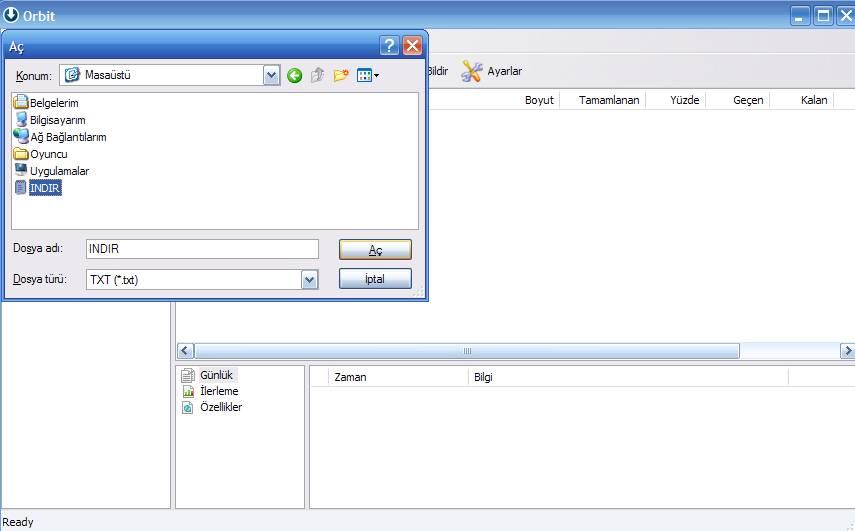This screenshot has width=855, height=531.
Task: Click the Orbit logo icon in title bar
Action: tap(11, 15)
